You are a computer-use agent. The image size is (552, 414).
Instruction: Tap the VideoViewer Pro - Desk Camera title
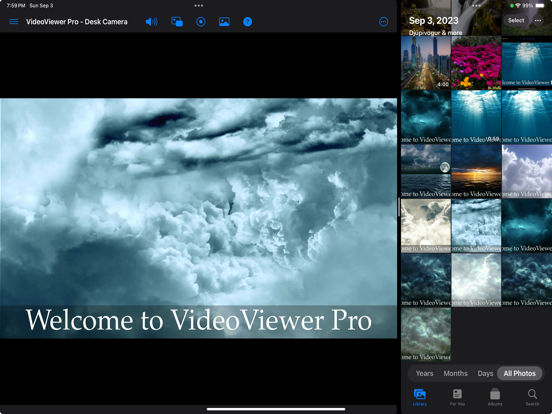pos(77,22)
